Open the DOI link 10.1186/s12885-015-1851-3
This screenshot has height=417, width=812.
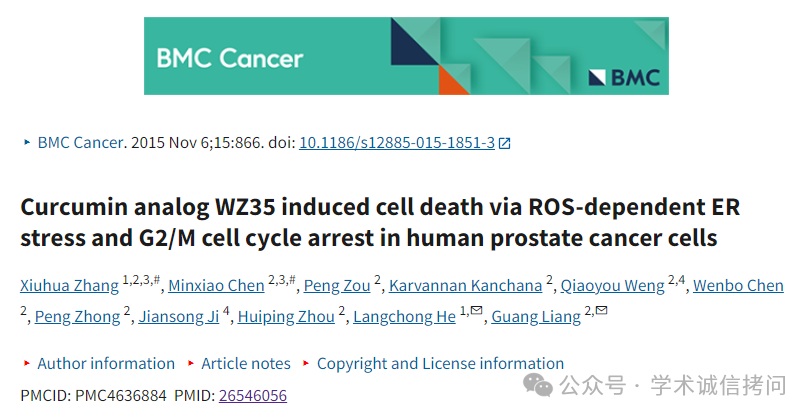[x=397, y=142]
